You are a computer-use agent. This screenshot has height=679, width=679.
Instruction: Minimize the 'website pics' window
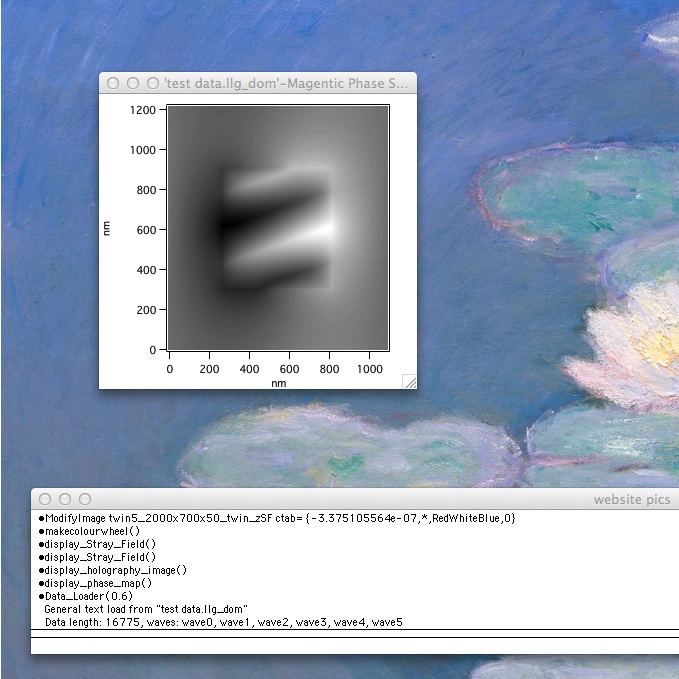(65, 498)
